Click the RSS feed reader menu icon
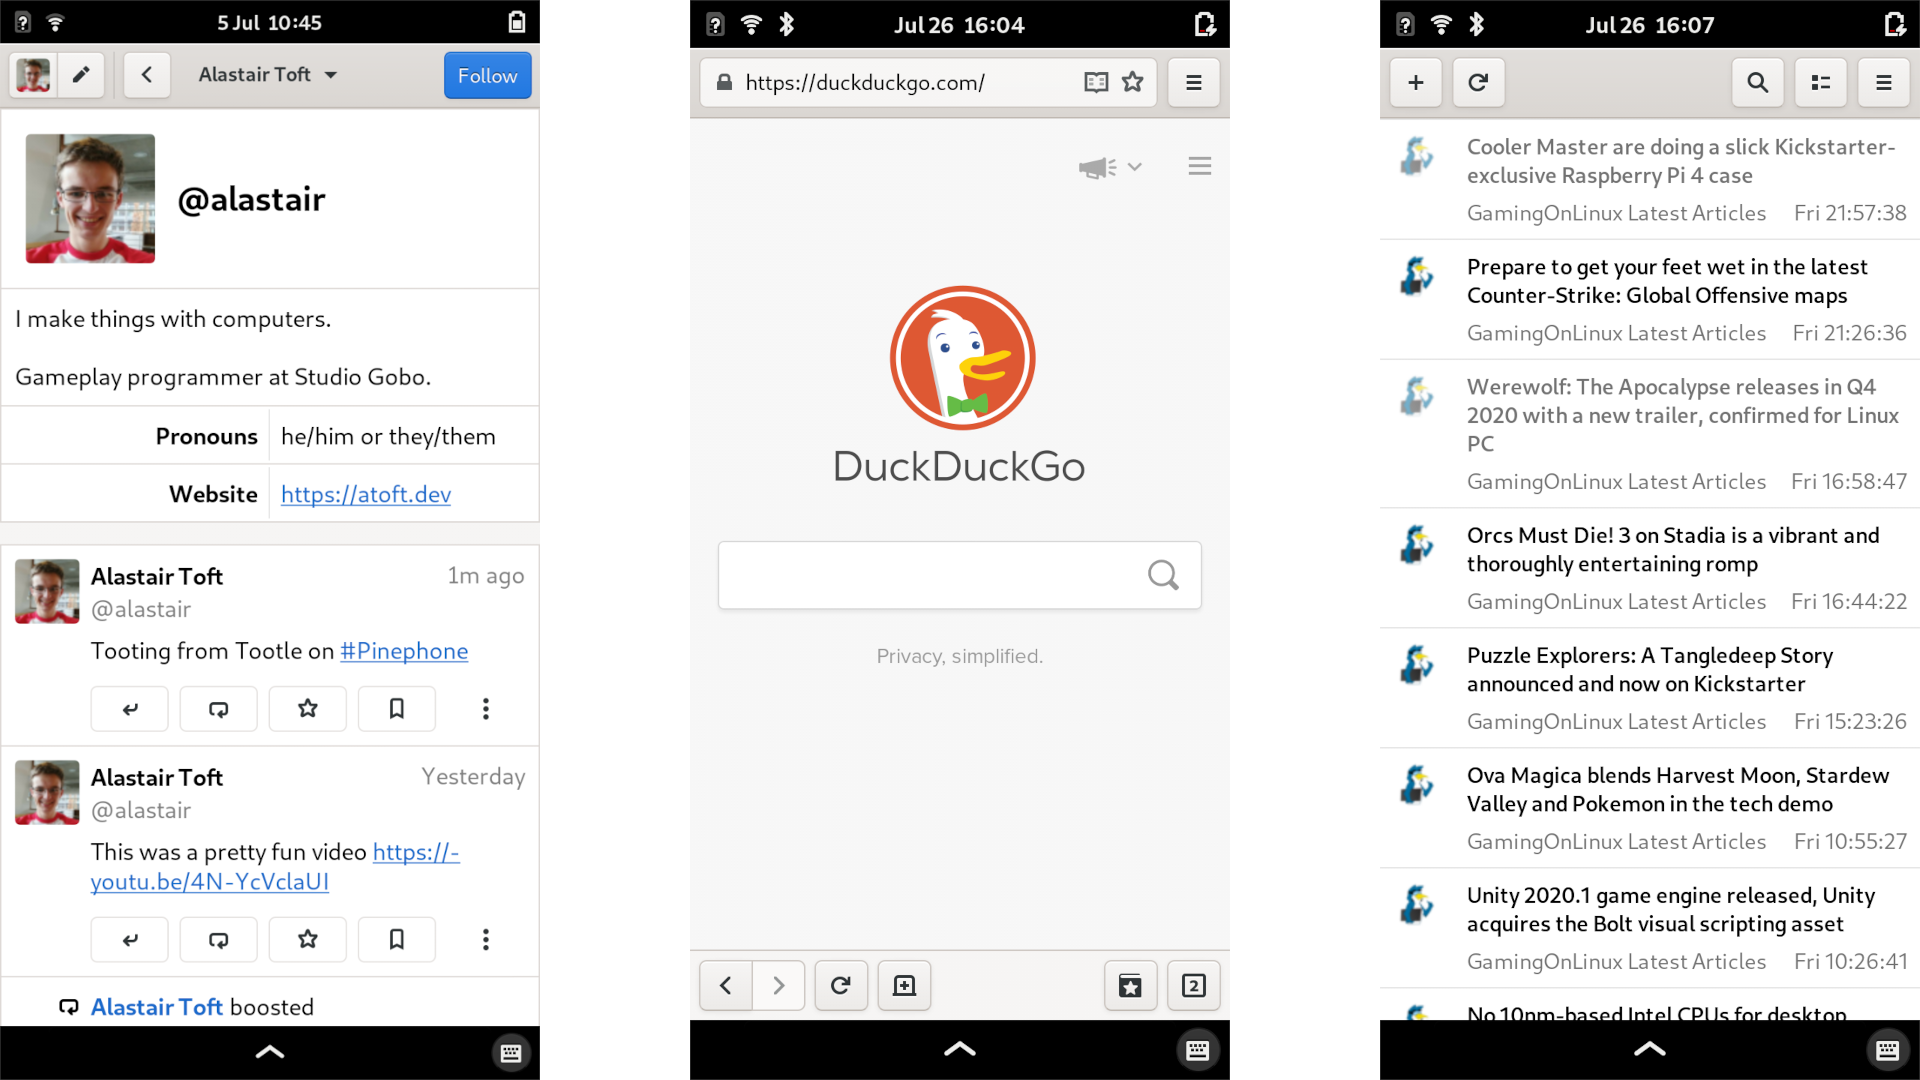Viewport: 1920px width, 1080px height. pos(1887,82)
